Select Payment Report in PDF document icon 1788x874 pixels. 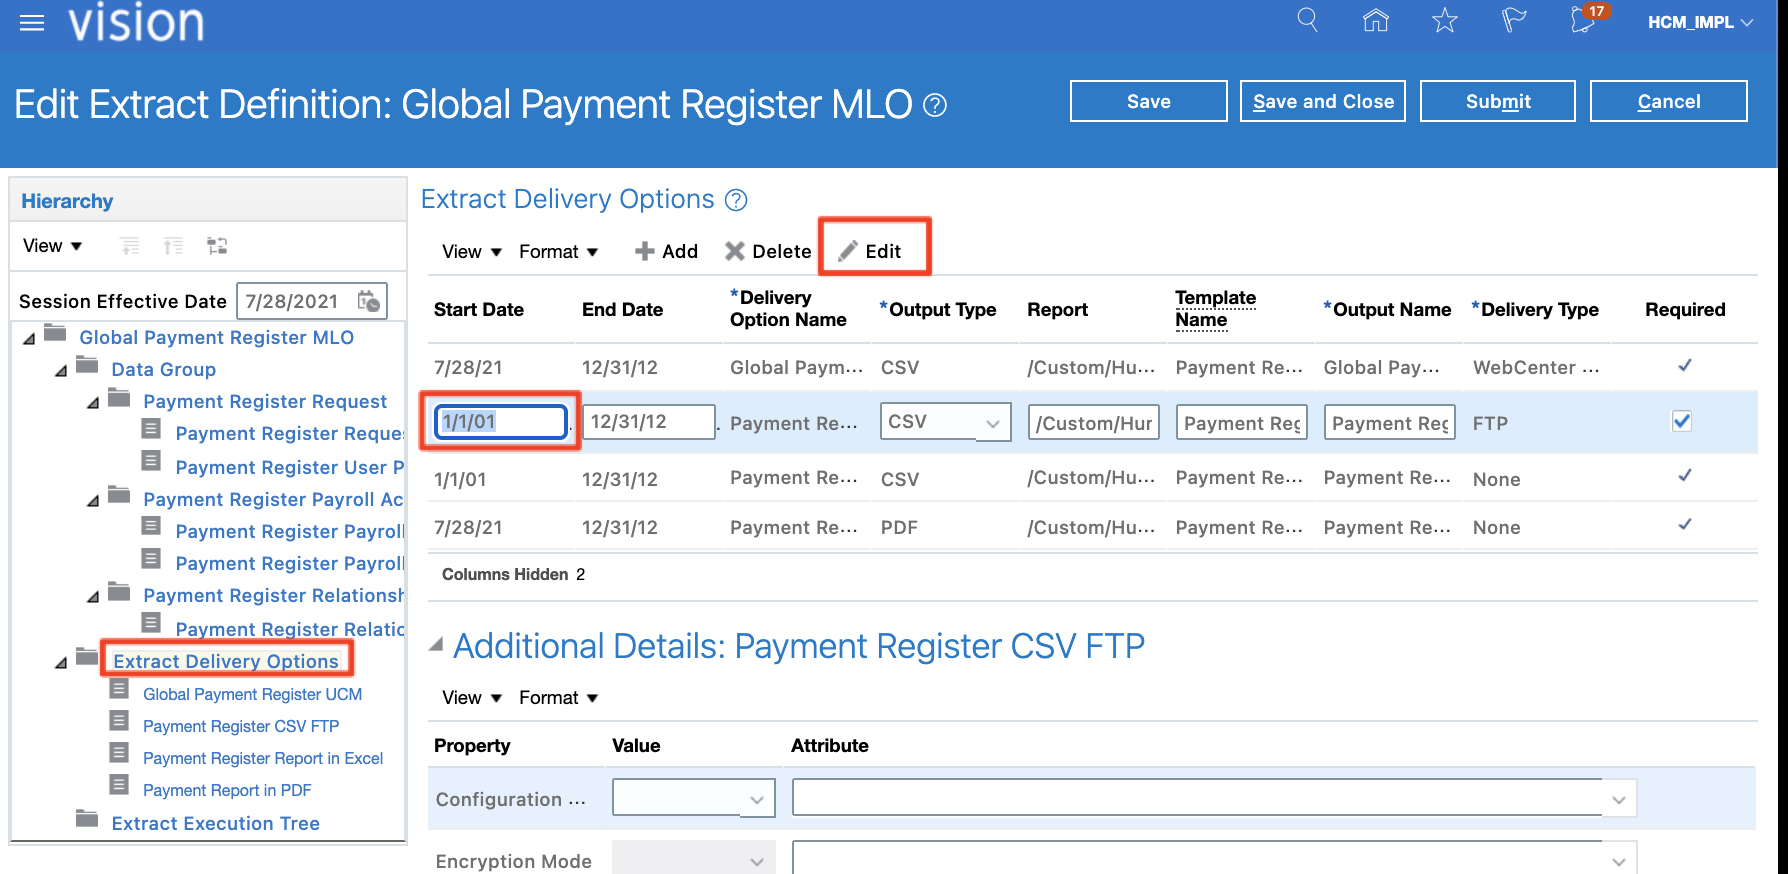(119, 785)
